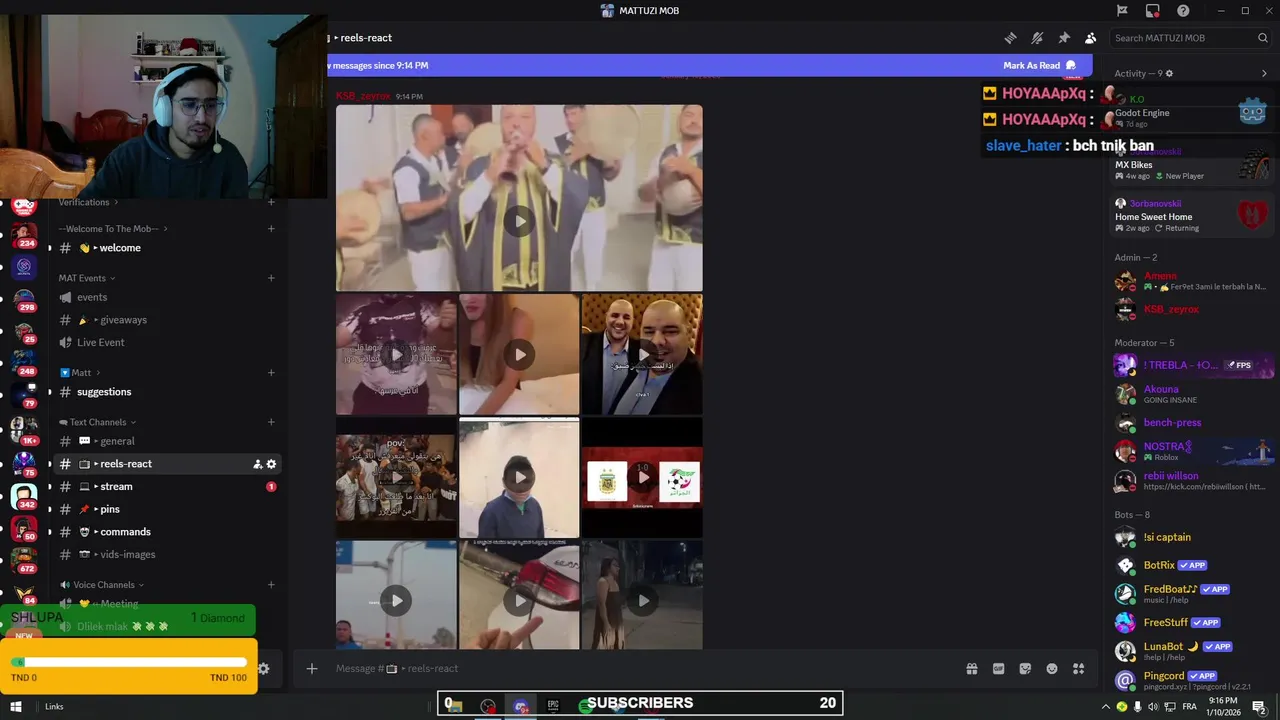
Task: Open server icon with 342 badge
Action: click(x=24, y=496)
